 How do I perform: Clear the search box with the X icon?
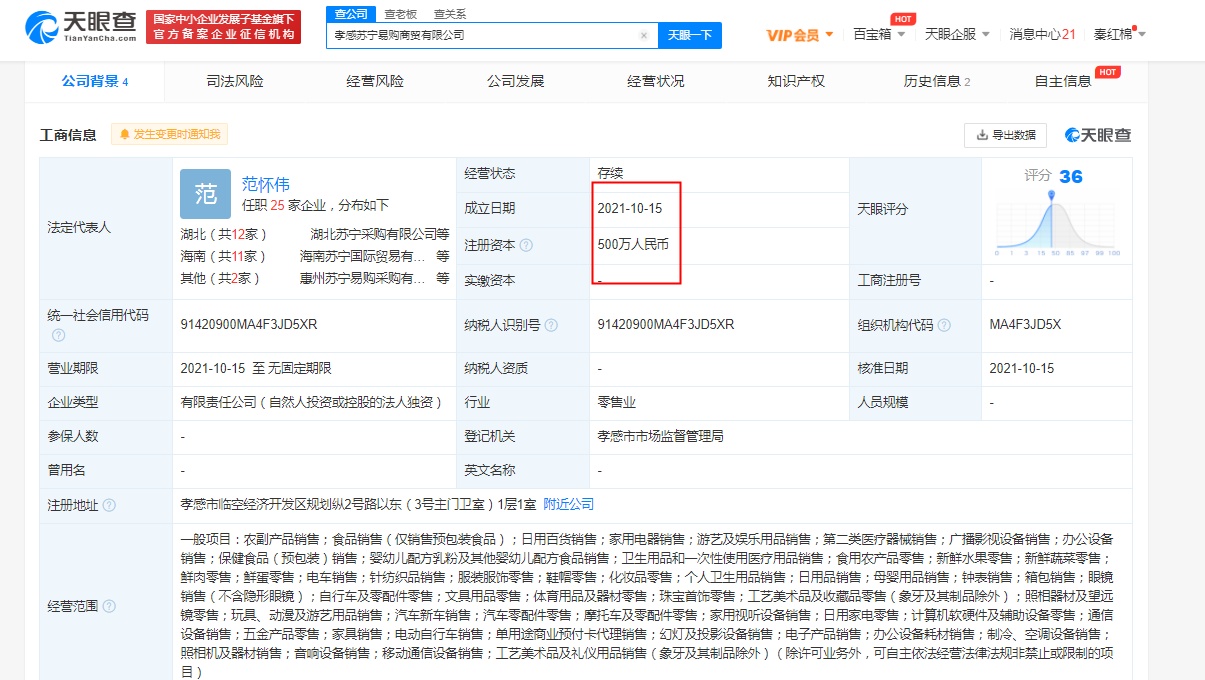click(x=645, y=35)
